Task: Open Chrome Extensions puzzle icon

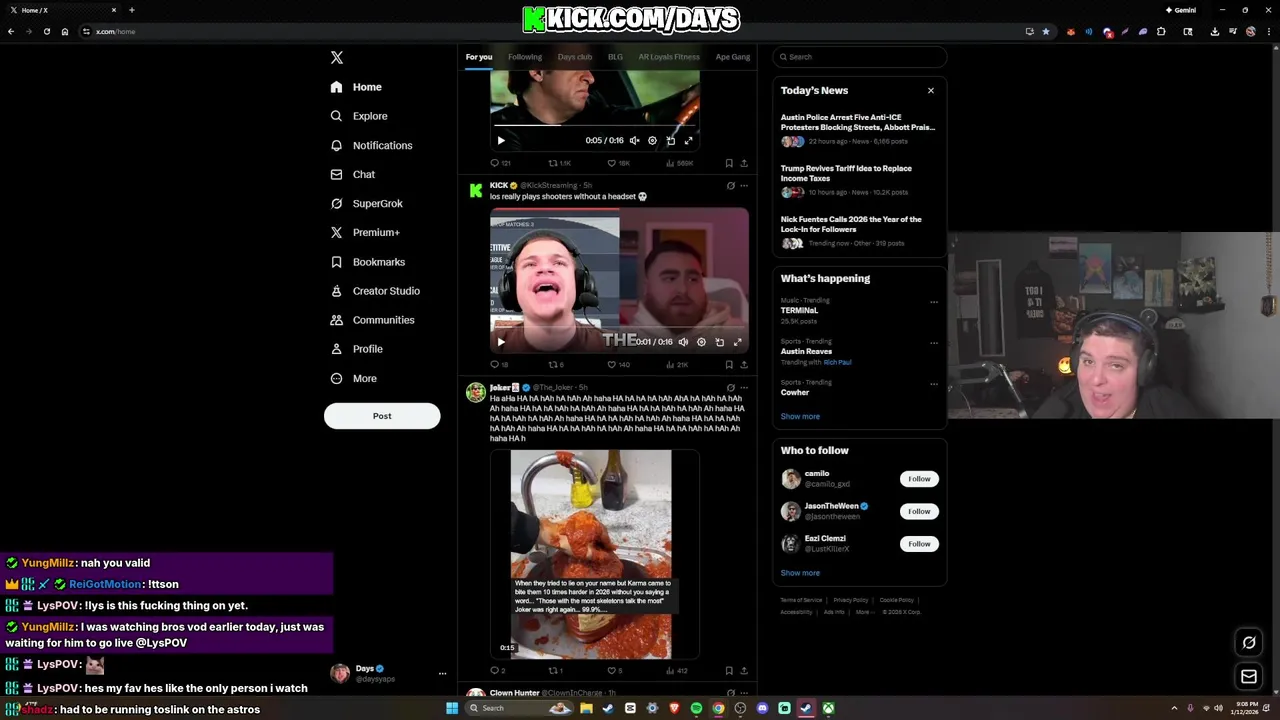Action: [1161, 31]
